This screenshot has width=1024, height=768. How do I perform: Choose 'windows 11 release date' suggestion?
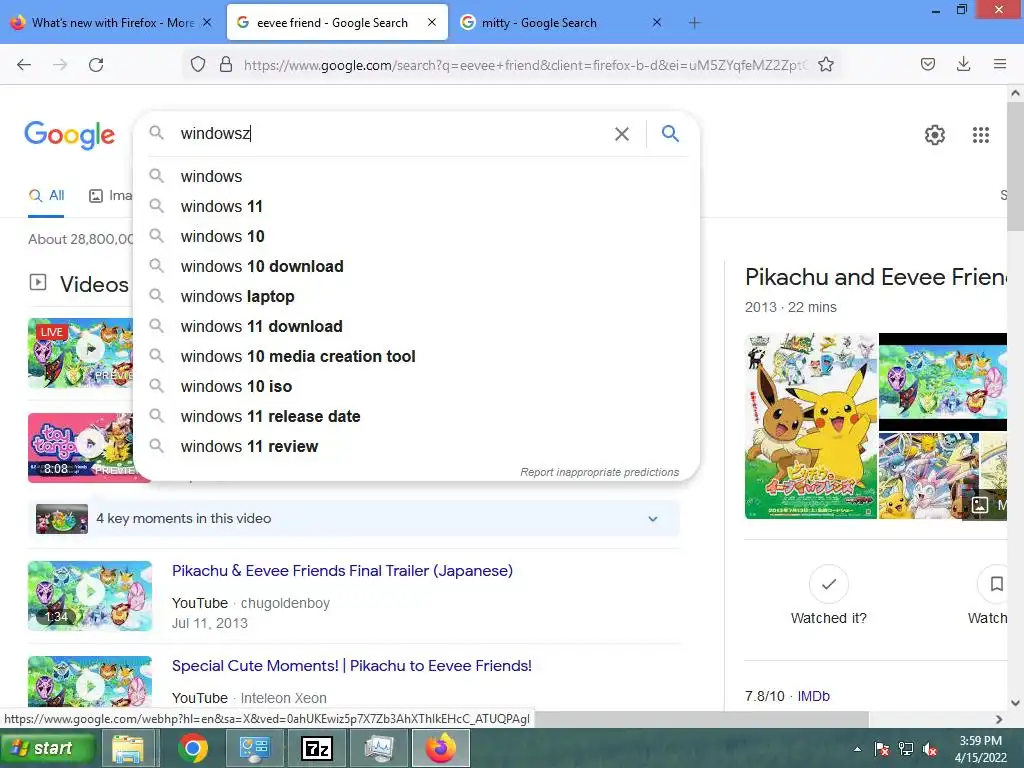pyautogui.click(x=416, y=417)
